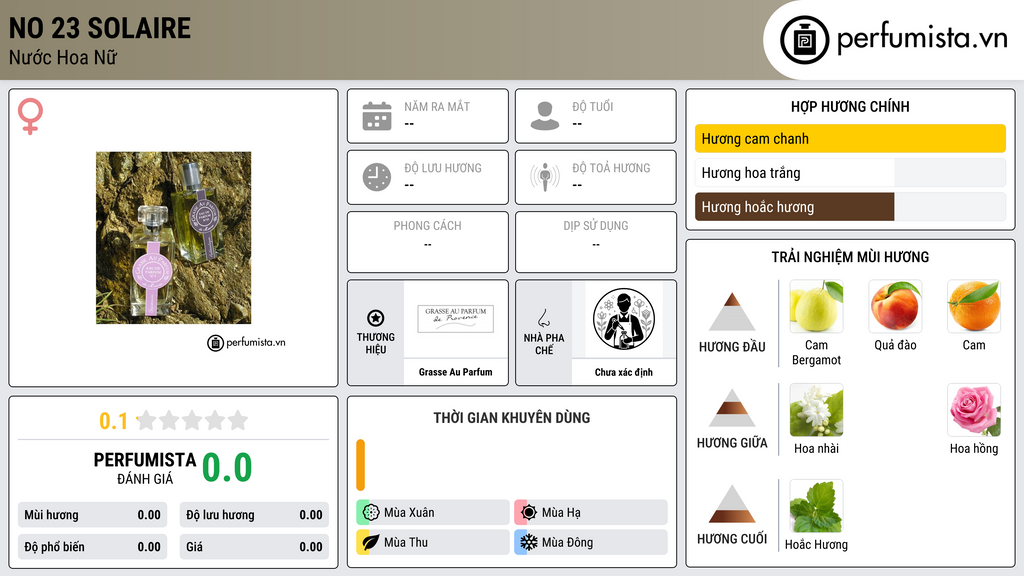The height and width of the screenshot is (576, 1024).
Task: Click the person icon beside Độ Tuổi
Action: (545, 116)
